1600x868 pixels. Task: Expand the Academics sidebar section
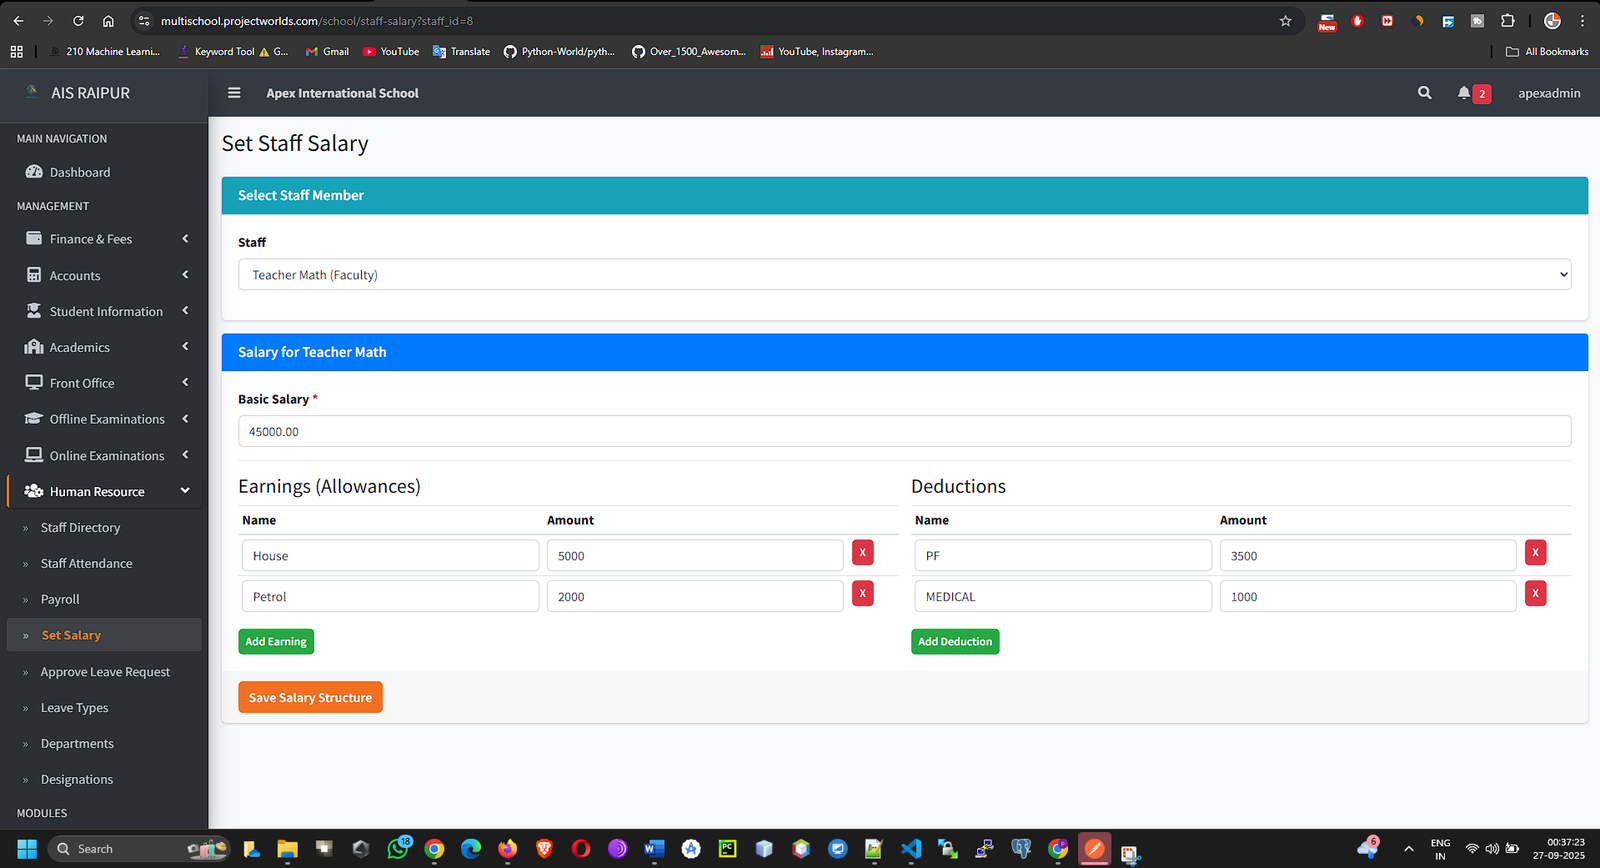[105, 348]
